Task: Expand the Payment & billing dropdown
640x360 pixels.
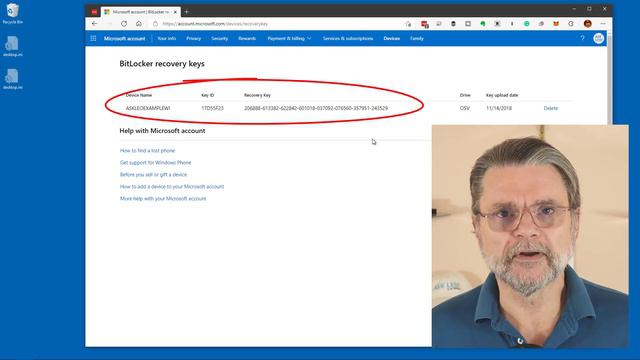Action: coord(289,38)
